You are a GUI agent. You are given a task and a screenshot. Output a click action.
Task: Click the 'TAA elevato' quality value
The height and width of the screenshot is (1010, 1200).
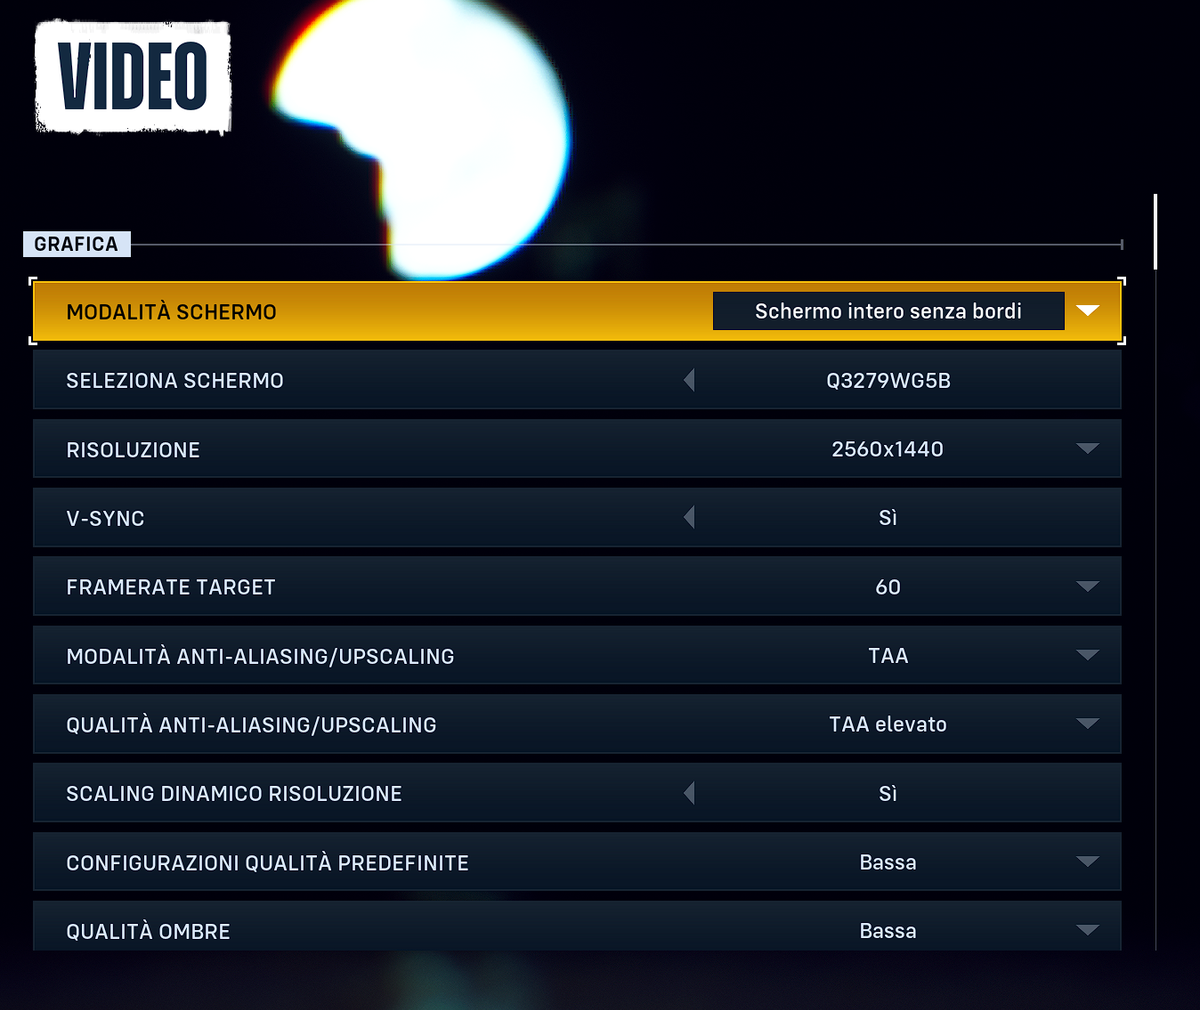888,724
